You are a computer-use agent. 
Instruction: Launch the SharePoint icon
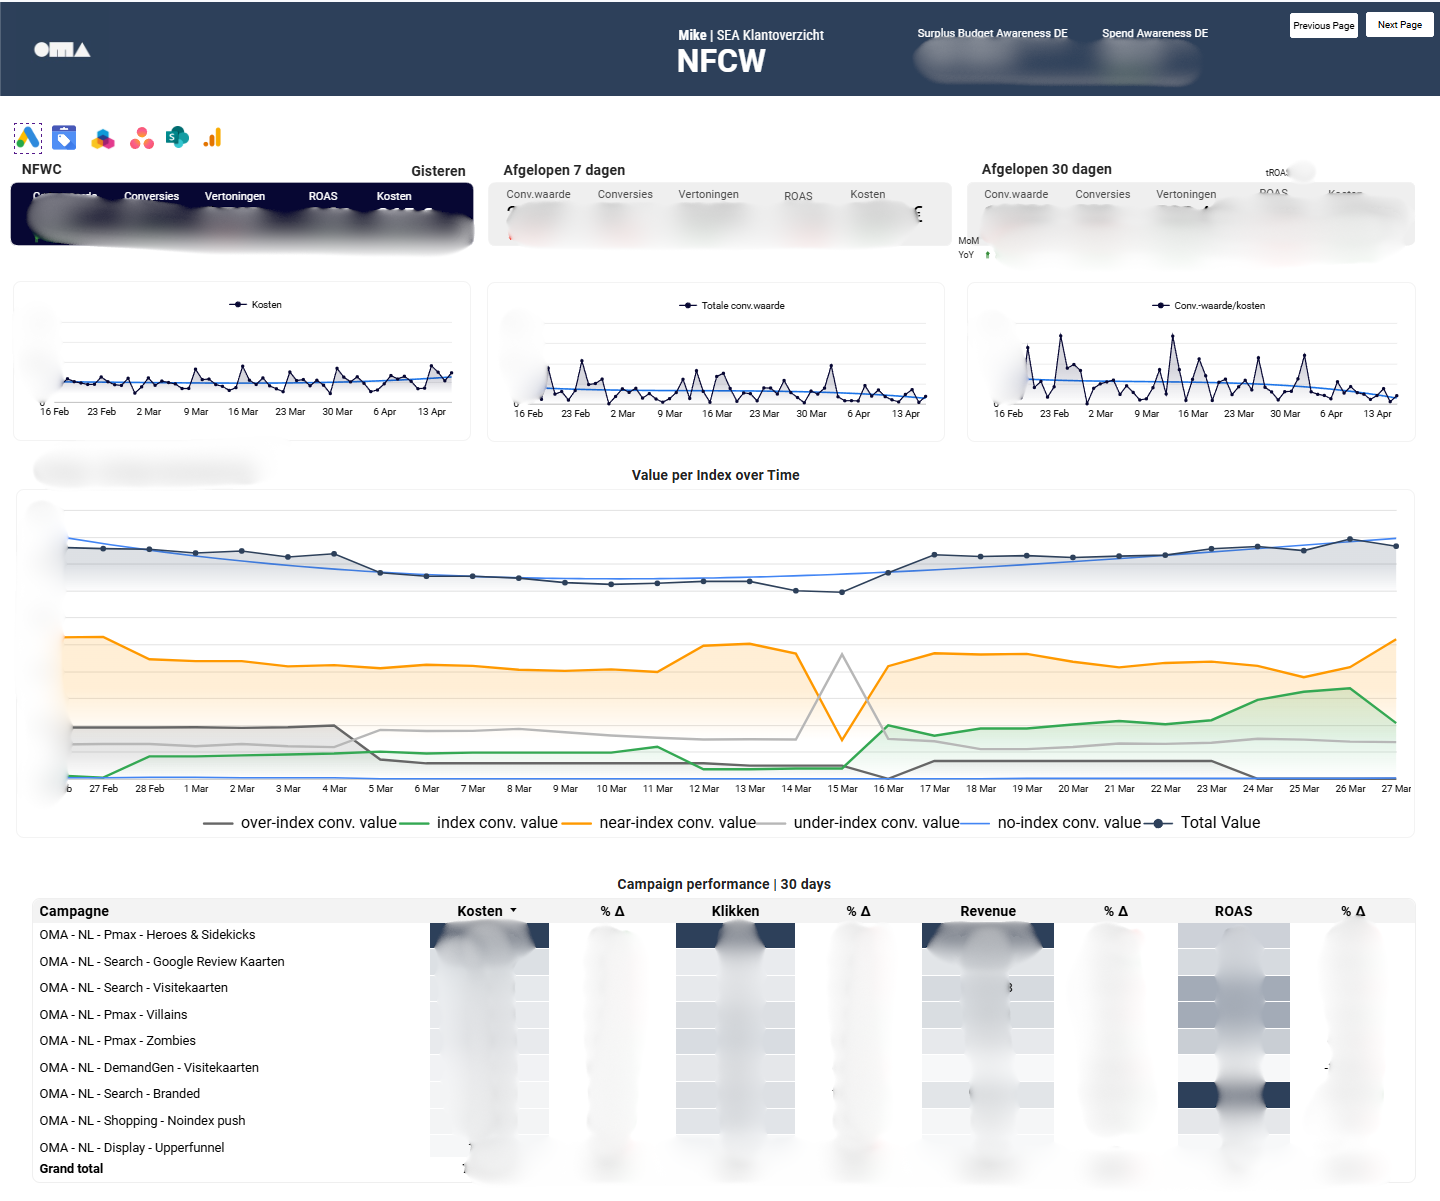[177, 138]
